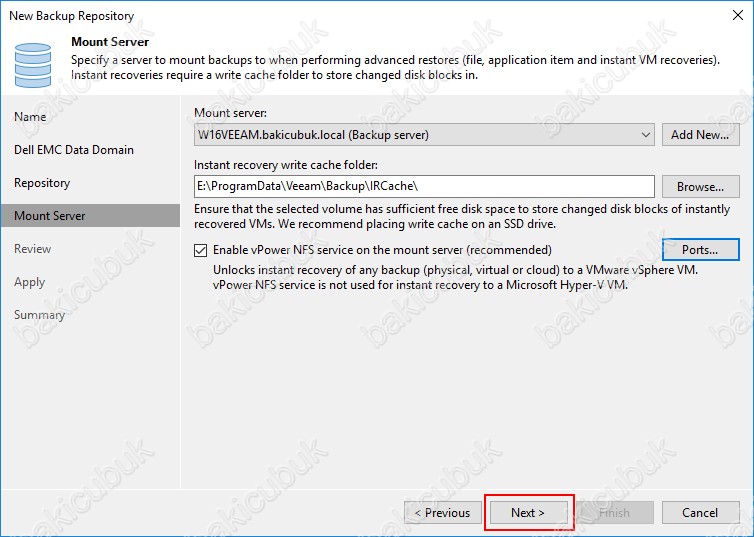
Task: Close the New Backup Repository dialog
Action: [x=733, y=15]
